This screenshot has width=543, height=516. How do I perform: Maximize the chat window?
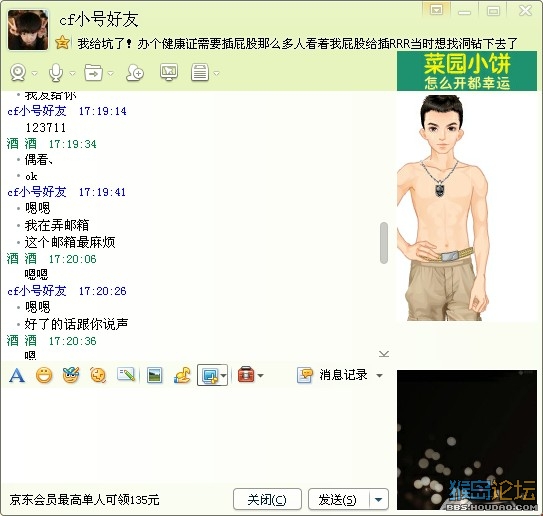coord(493,11)
